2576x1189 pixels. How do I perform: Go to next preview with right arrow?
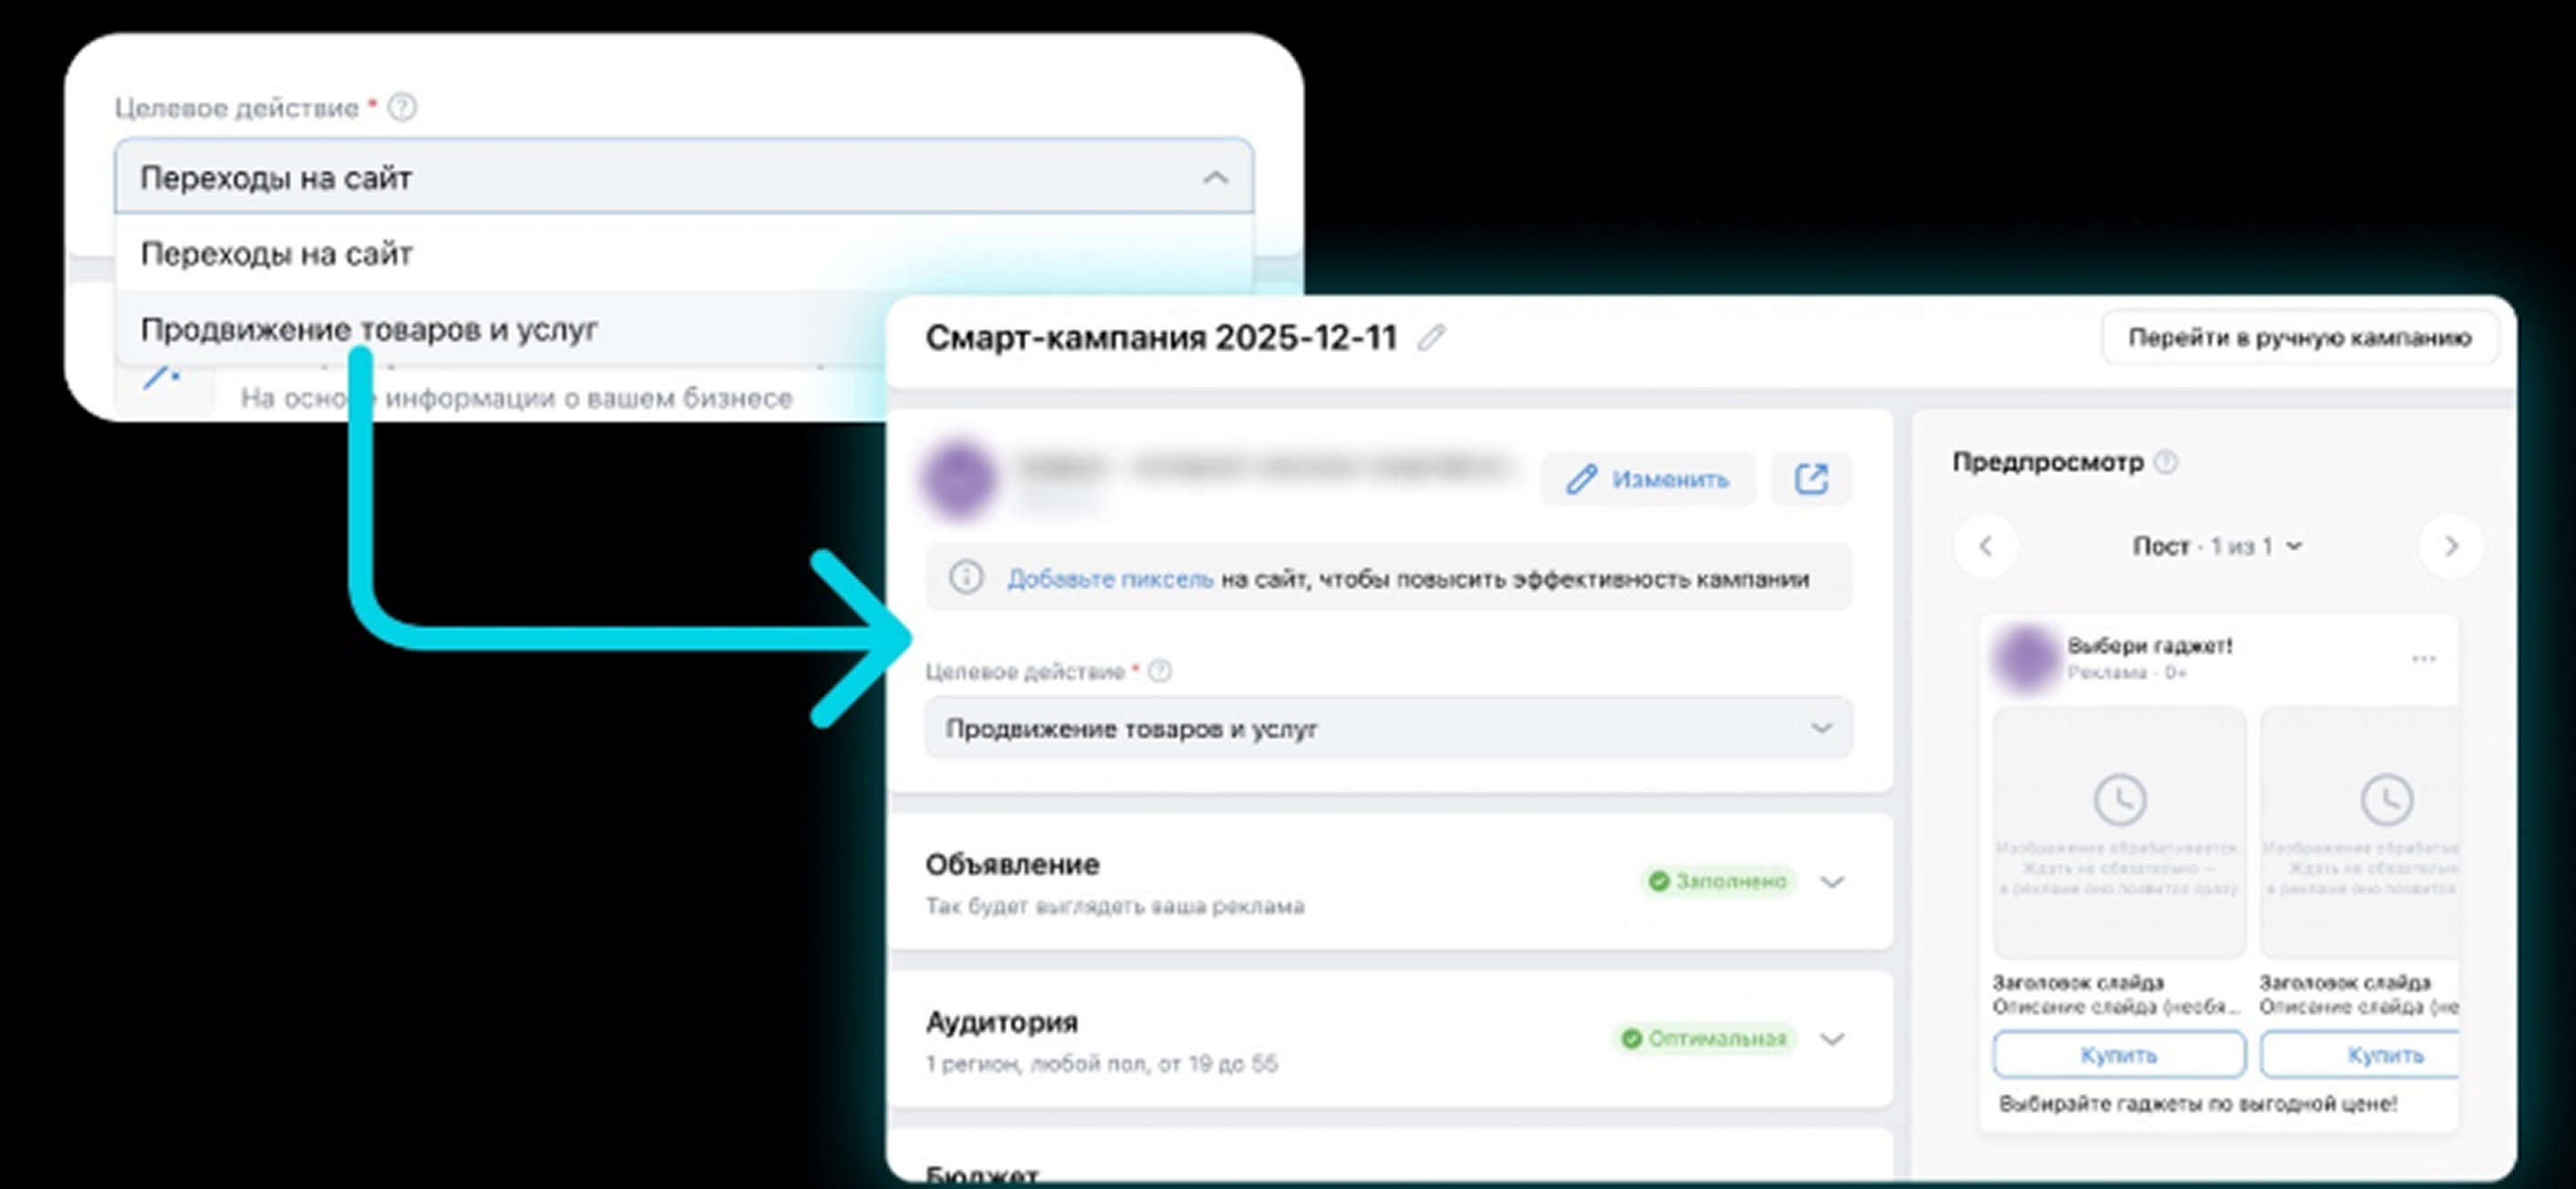coord(2450,546)
